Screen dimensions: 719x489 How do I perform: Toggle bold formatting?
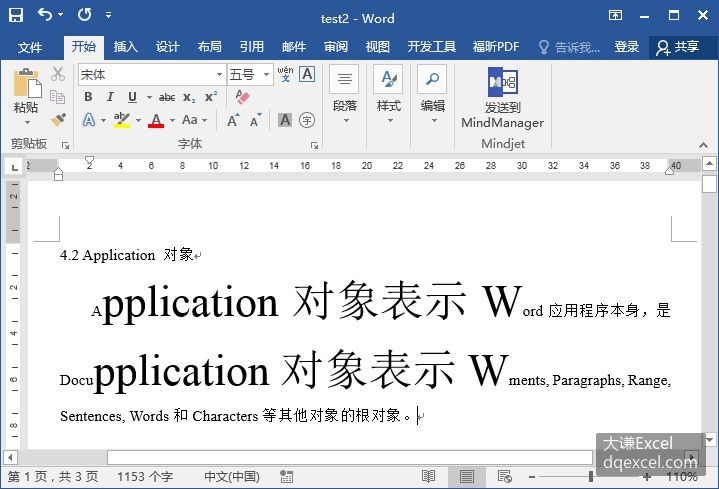[x=88, y=97]
